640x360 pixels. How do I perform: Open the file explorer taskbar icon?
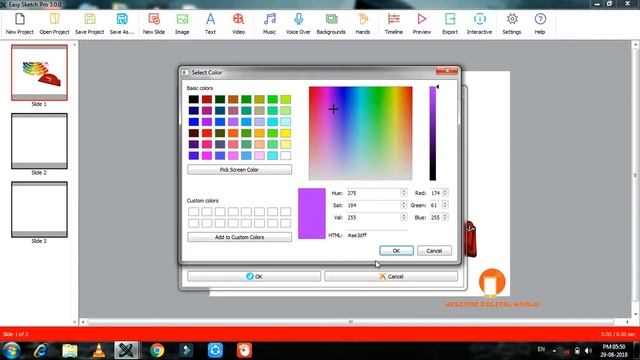click(x=70, y=351)
